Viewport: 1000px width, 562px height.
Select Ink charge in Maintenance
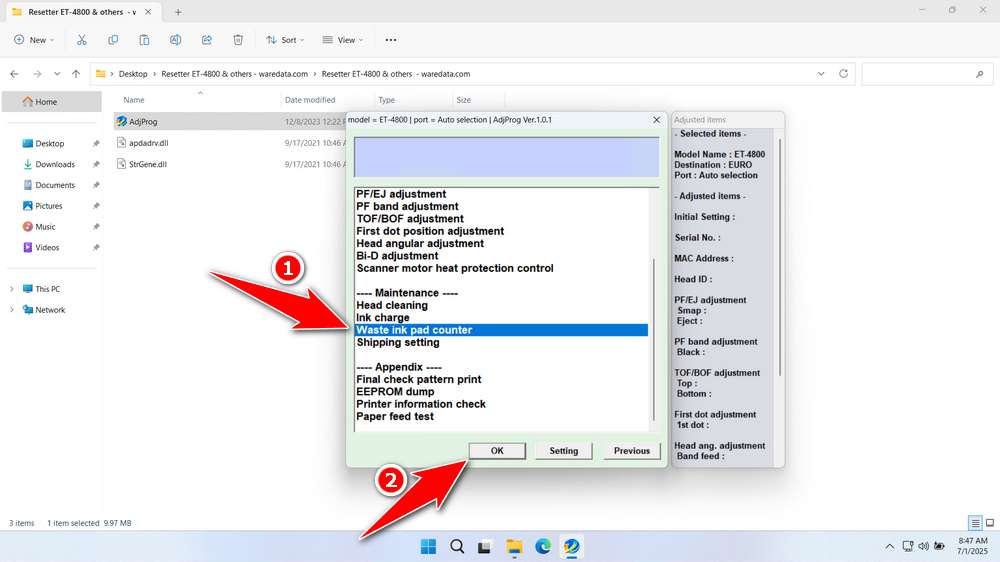tap(383, 318)
